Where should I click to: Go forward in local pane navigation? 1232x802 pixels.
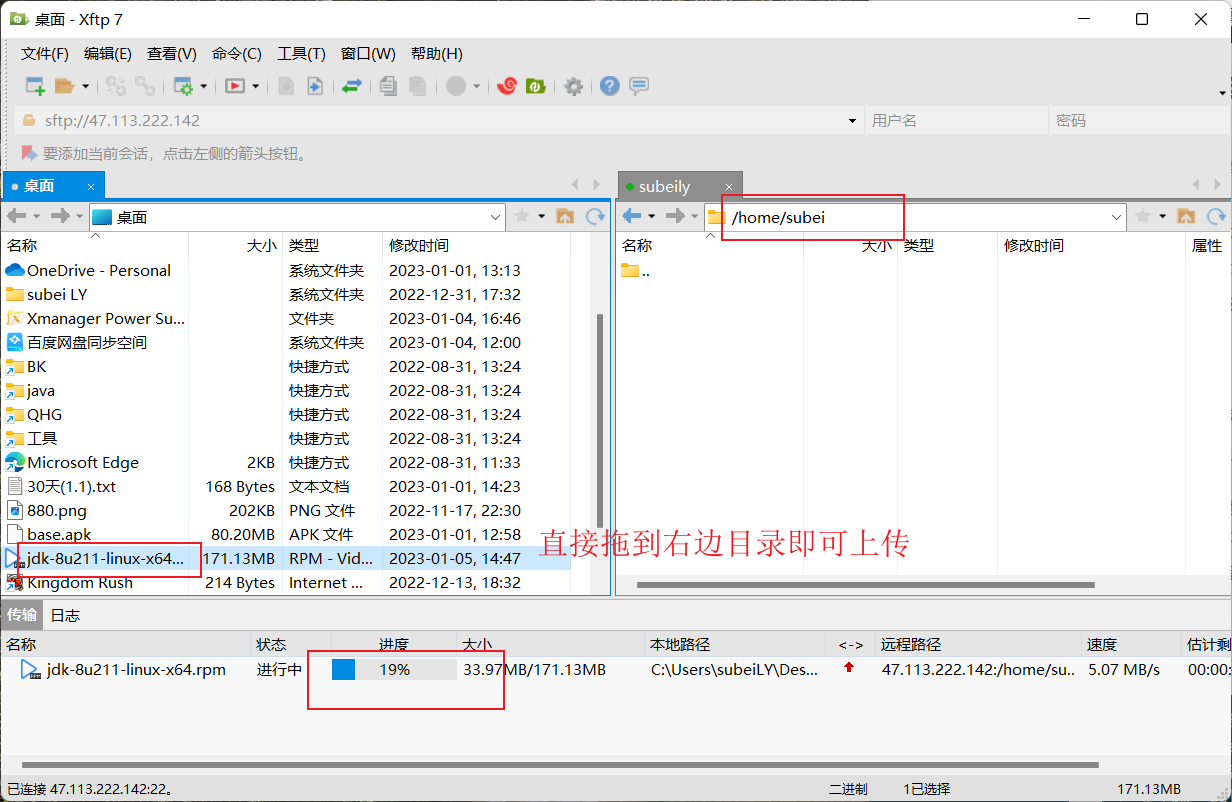click(x=60, y=216)
